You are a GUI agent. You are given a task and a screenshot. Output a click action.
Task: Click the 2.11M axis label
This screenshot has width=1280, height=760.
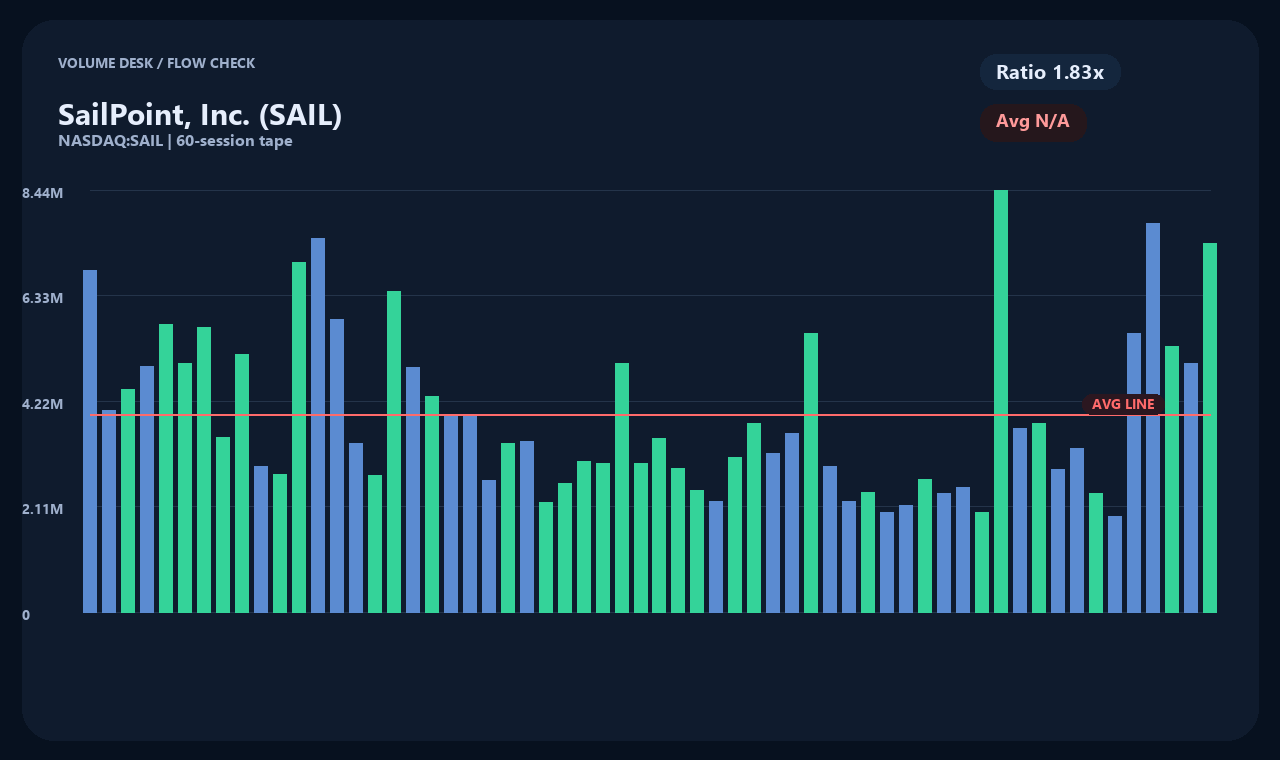point(43,509)
